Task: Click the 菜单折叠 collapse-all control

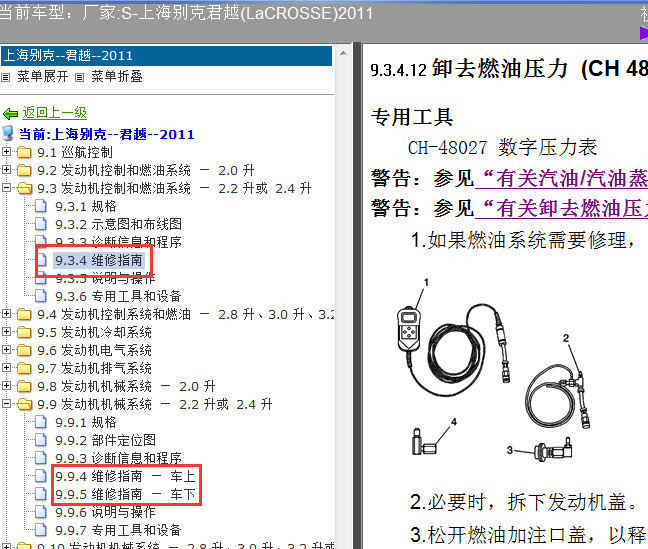Action: click(117, 76)
